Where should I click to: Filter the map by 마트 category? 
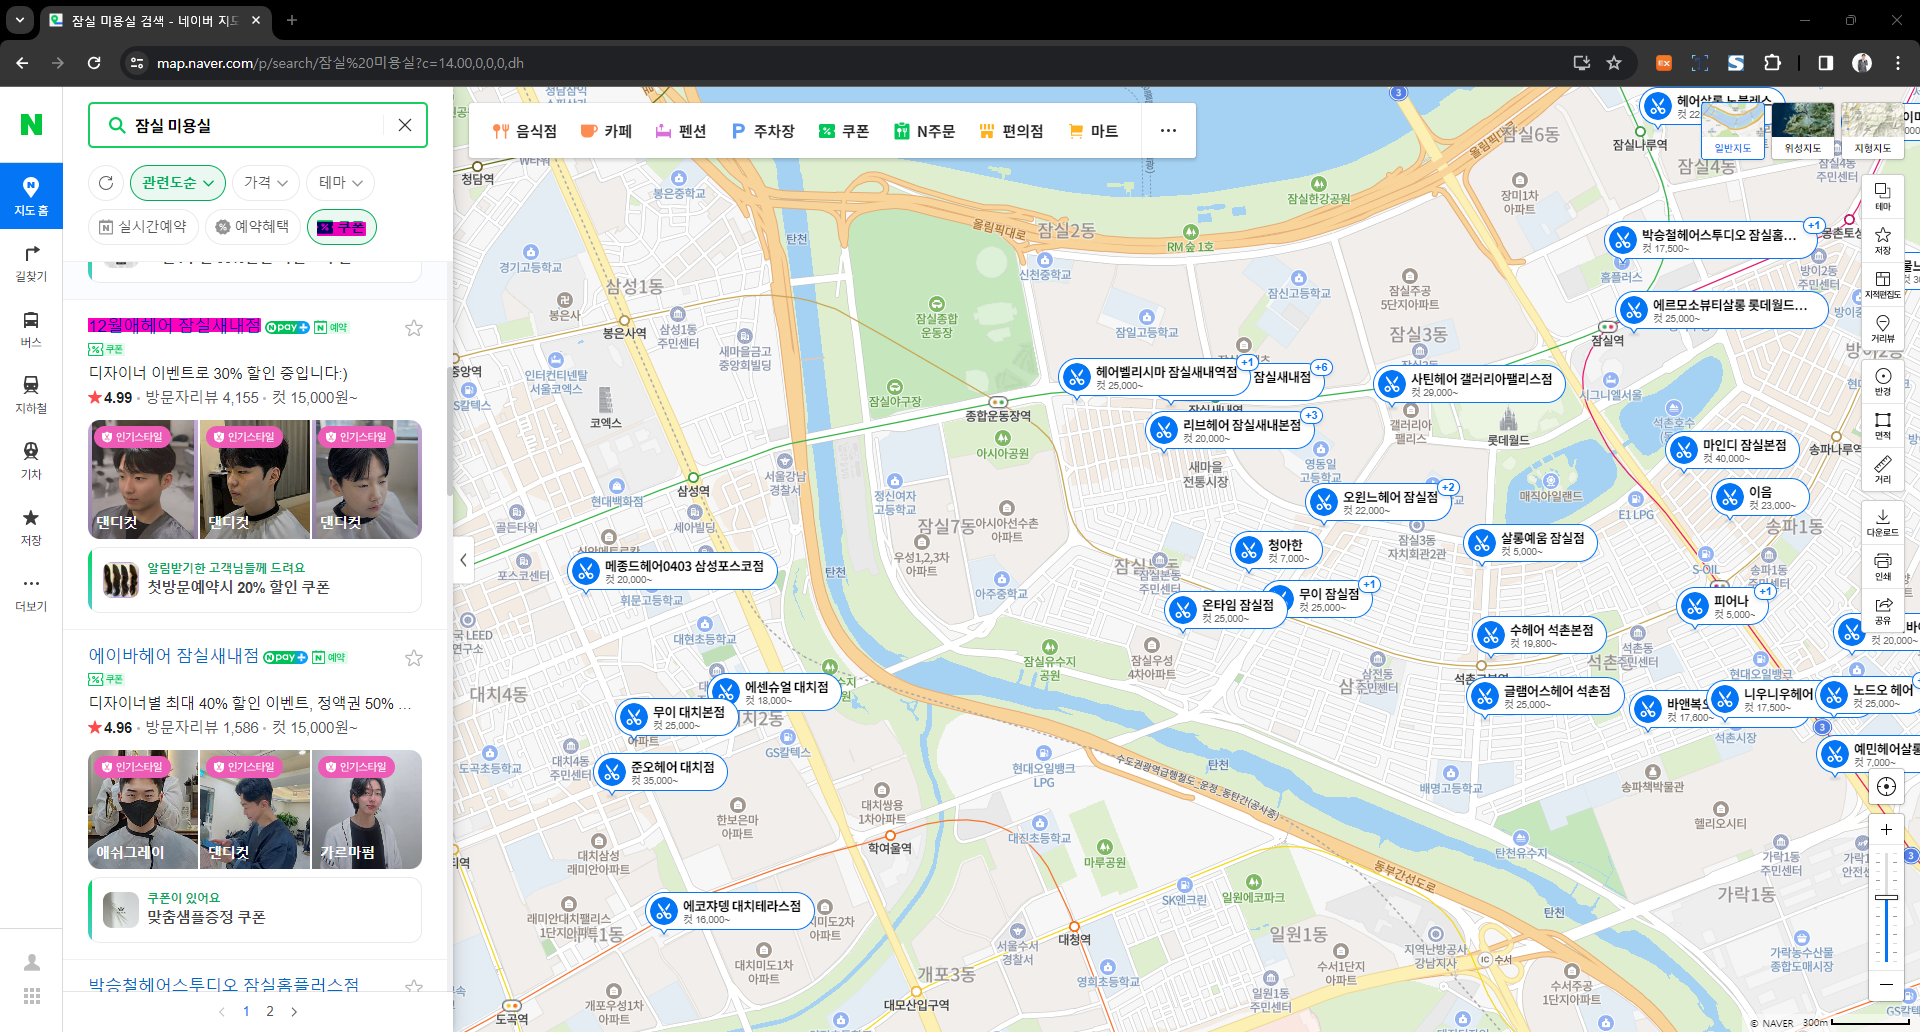[x=1093, y=131]
